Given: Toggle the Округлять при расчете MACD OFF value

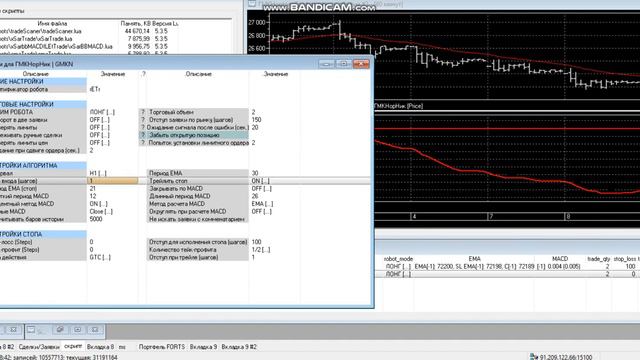Looking at the screenshot, I should 262,211.
